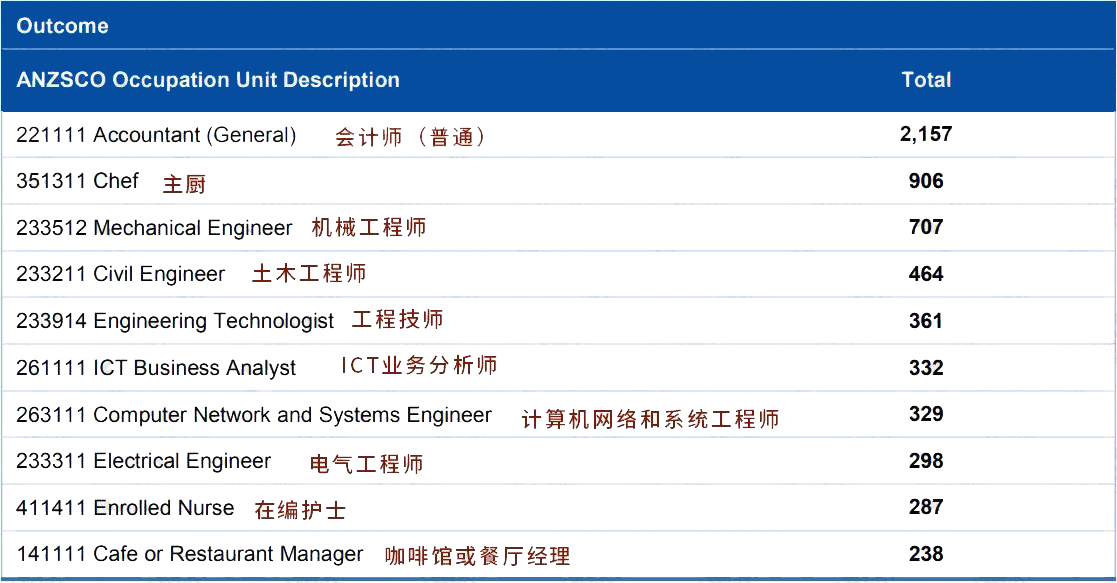Click the Chinese annotation 机械工程师
Viewport: 1117px width, 583px height.
369,228
